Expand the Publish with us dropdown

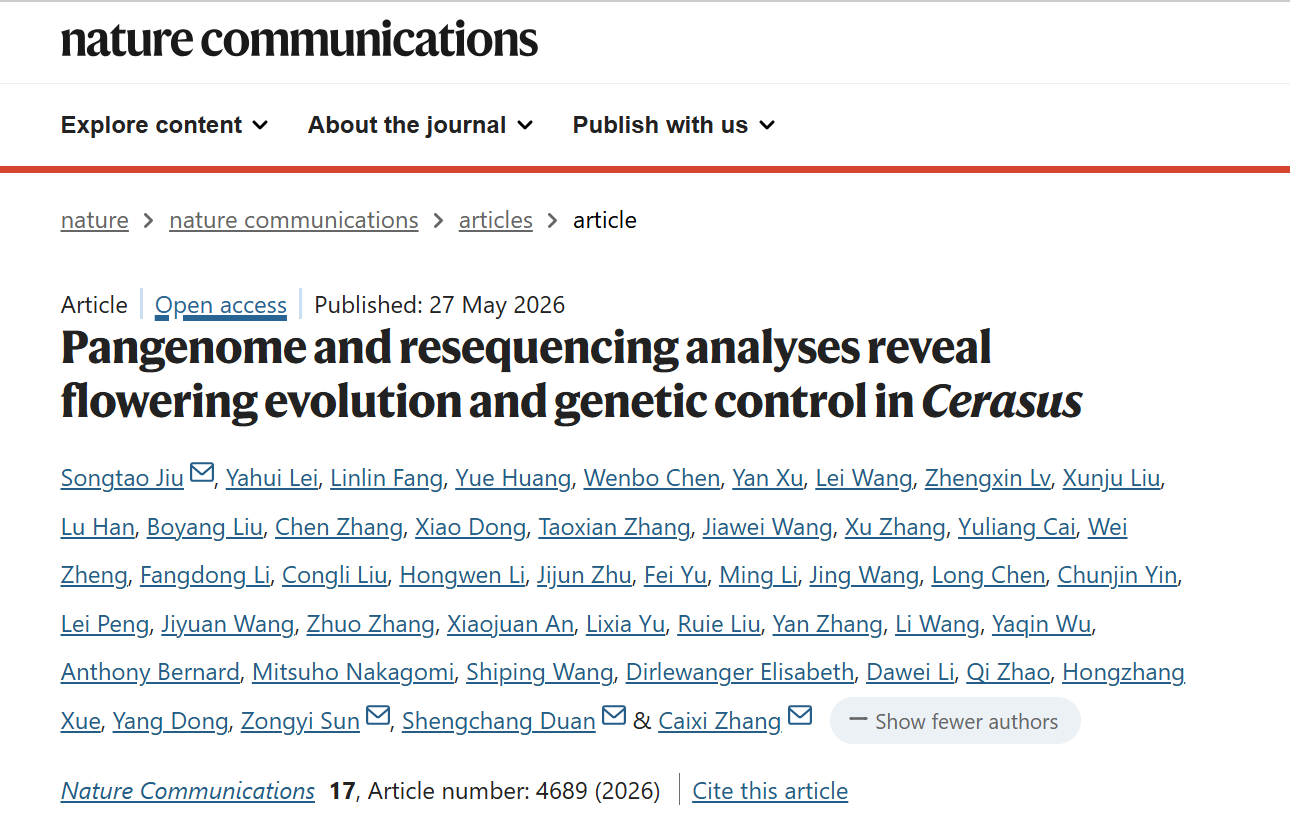pyautogui.click(x=674, y=125)
